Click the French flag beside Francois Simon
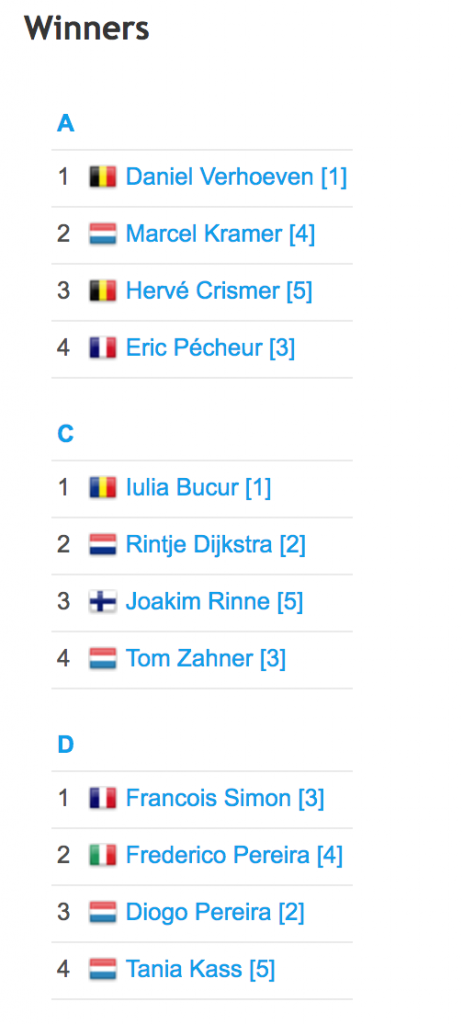463x1024 pixels. (103, 798)
